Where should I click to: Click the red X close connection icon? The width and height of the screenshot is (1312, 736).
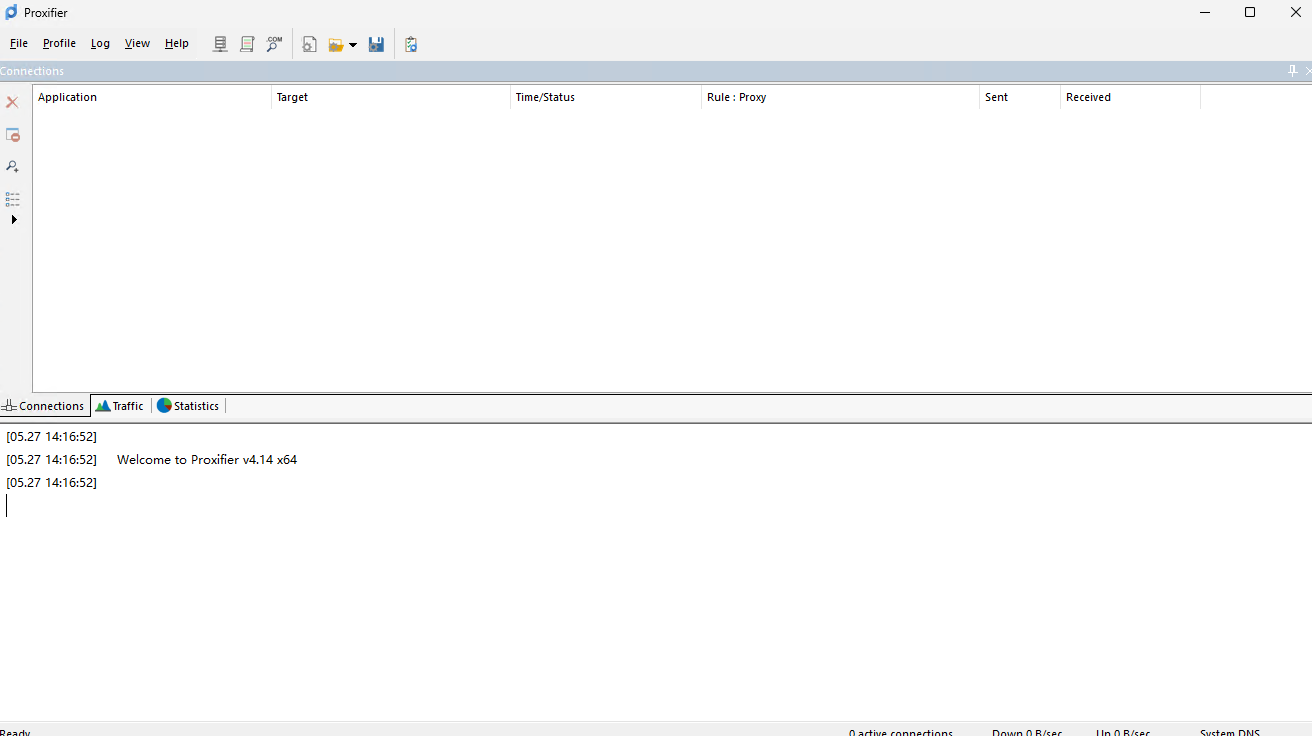[x=13, y=103]
